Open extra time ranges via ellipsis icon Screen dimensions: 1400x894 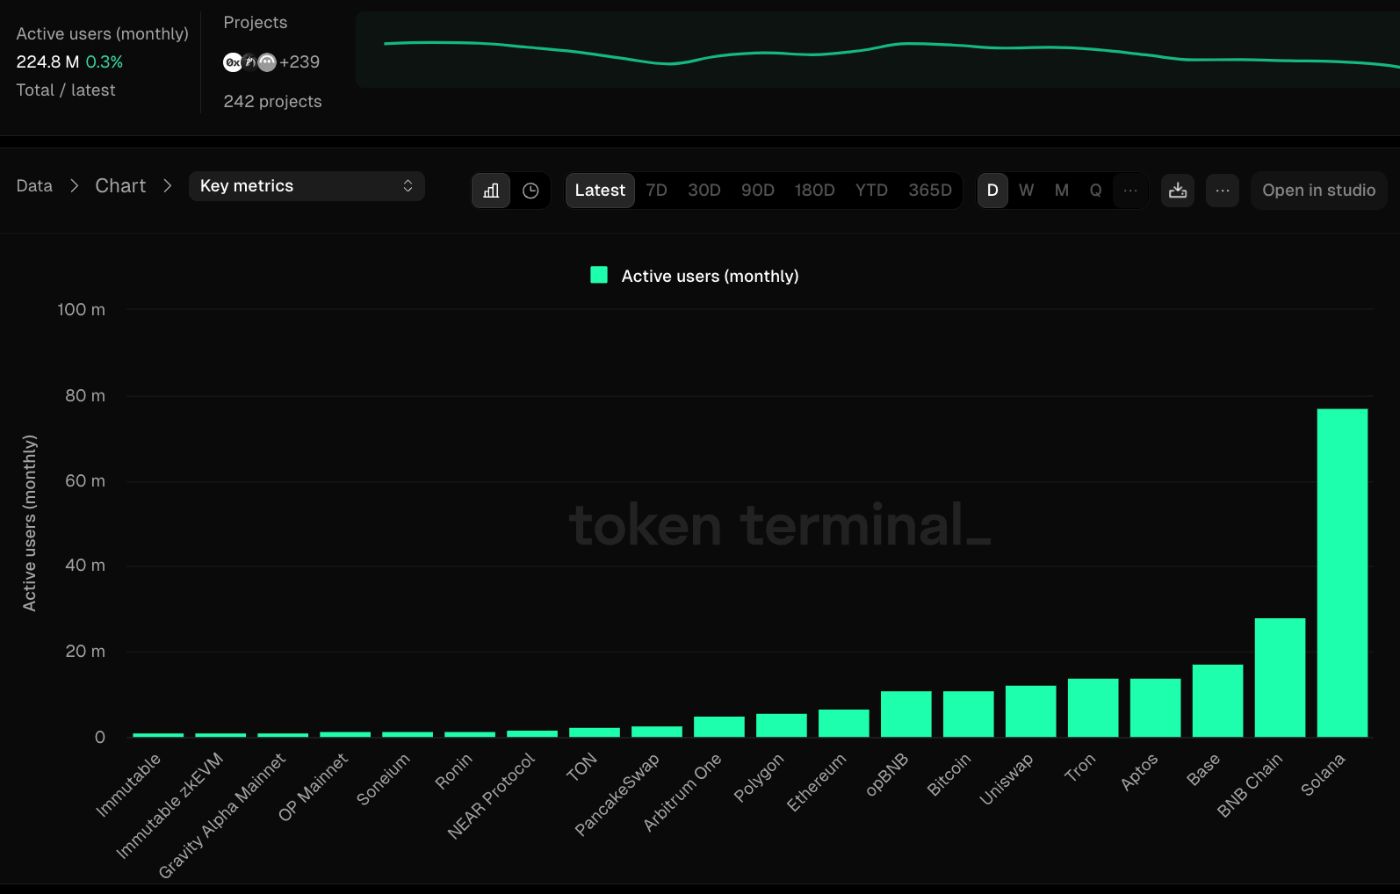(x=1130, y=190)
